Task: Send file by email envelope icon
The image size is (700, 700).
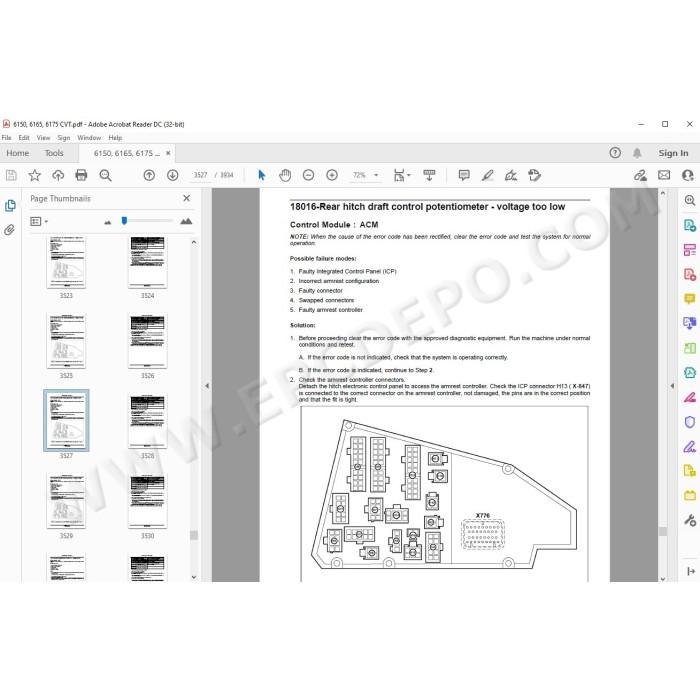Action: pos(664,175)
